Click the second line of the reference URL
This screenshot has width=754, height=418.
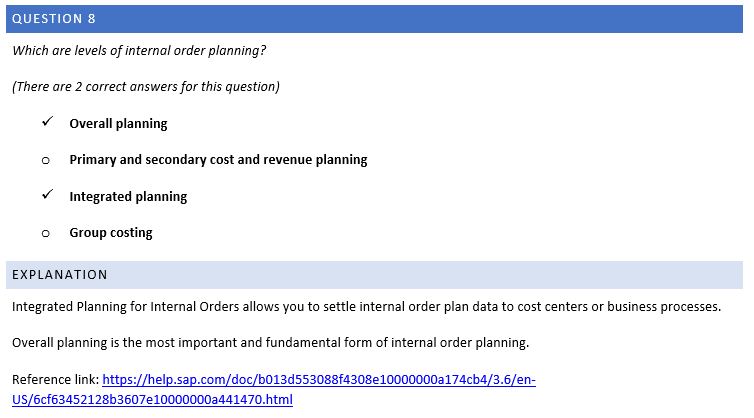[x=152, y=400]
